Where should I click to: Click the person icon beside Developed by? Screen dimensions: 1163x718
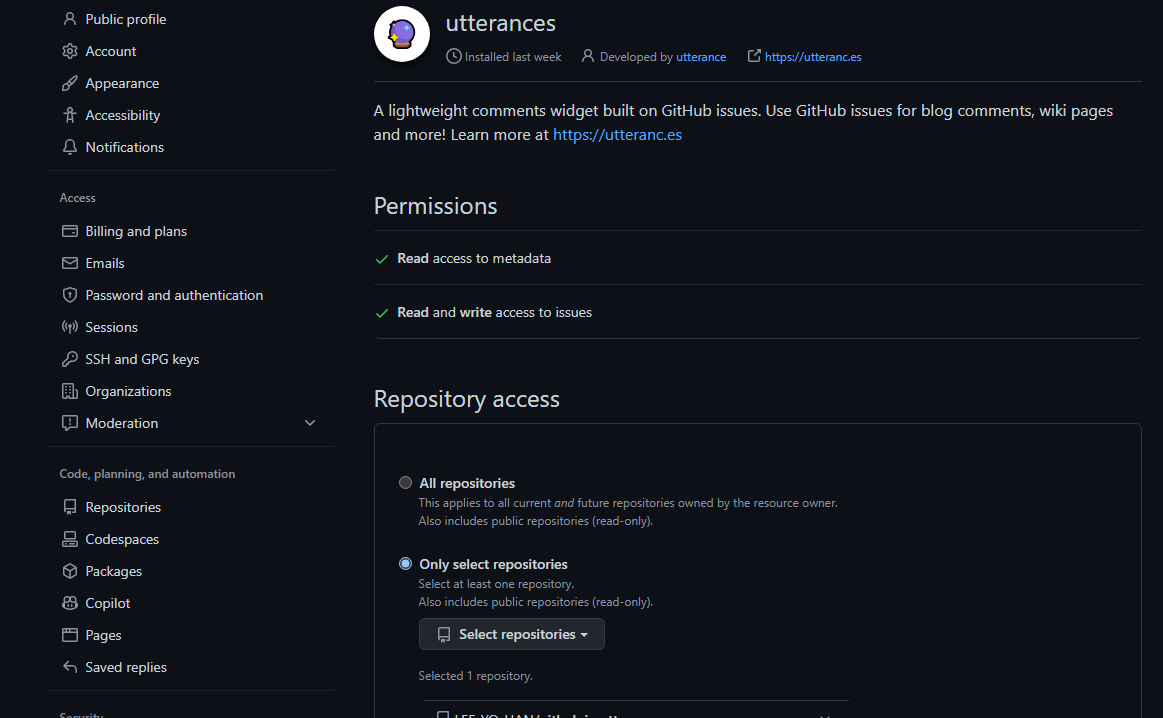tap(588, 56)
